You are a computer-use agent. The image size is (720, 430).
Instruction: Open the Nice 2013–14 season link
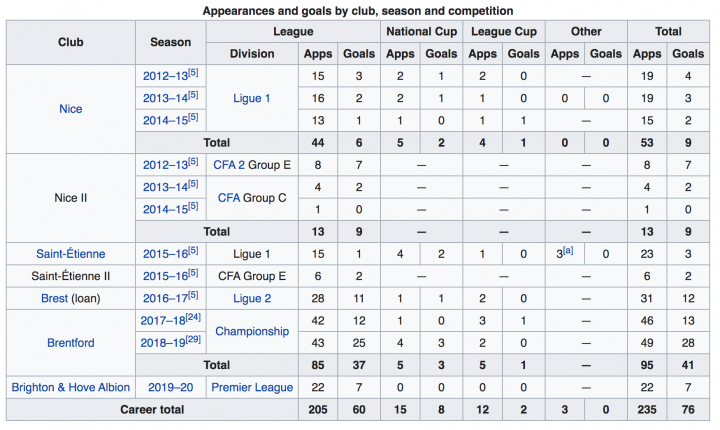[165, 98]
